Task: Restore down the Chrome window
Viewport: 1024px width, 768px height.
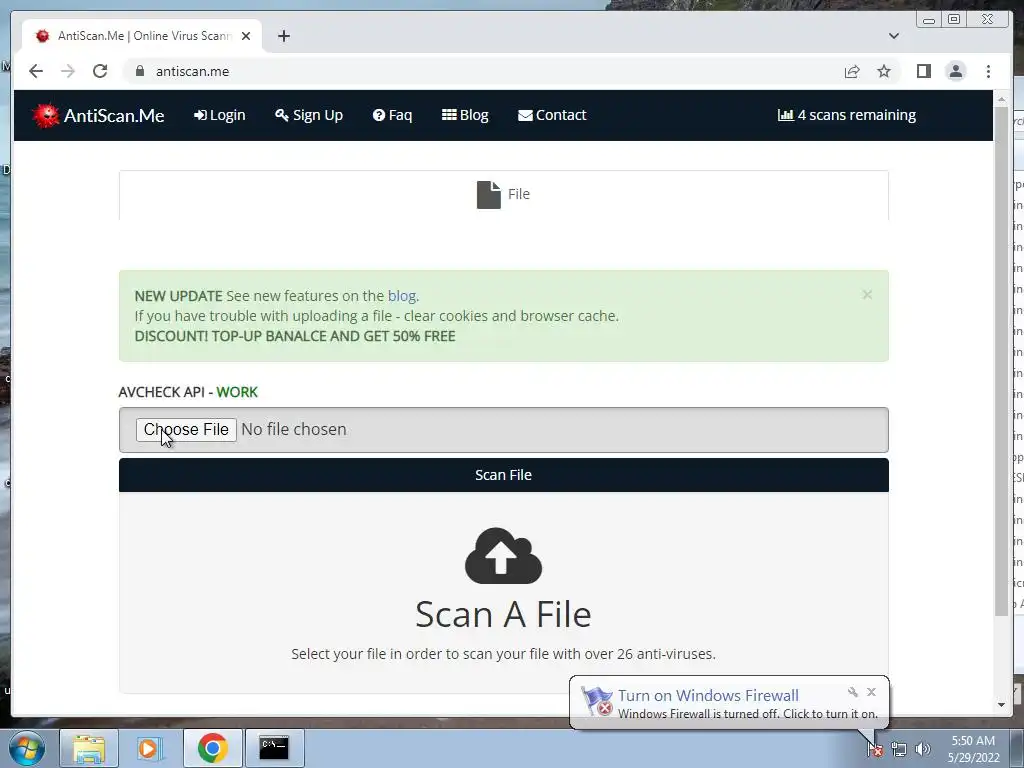Action: point(954,20)
